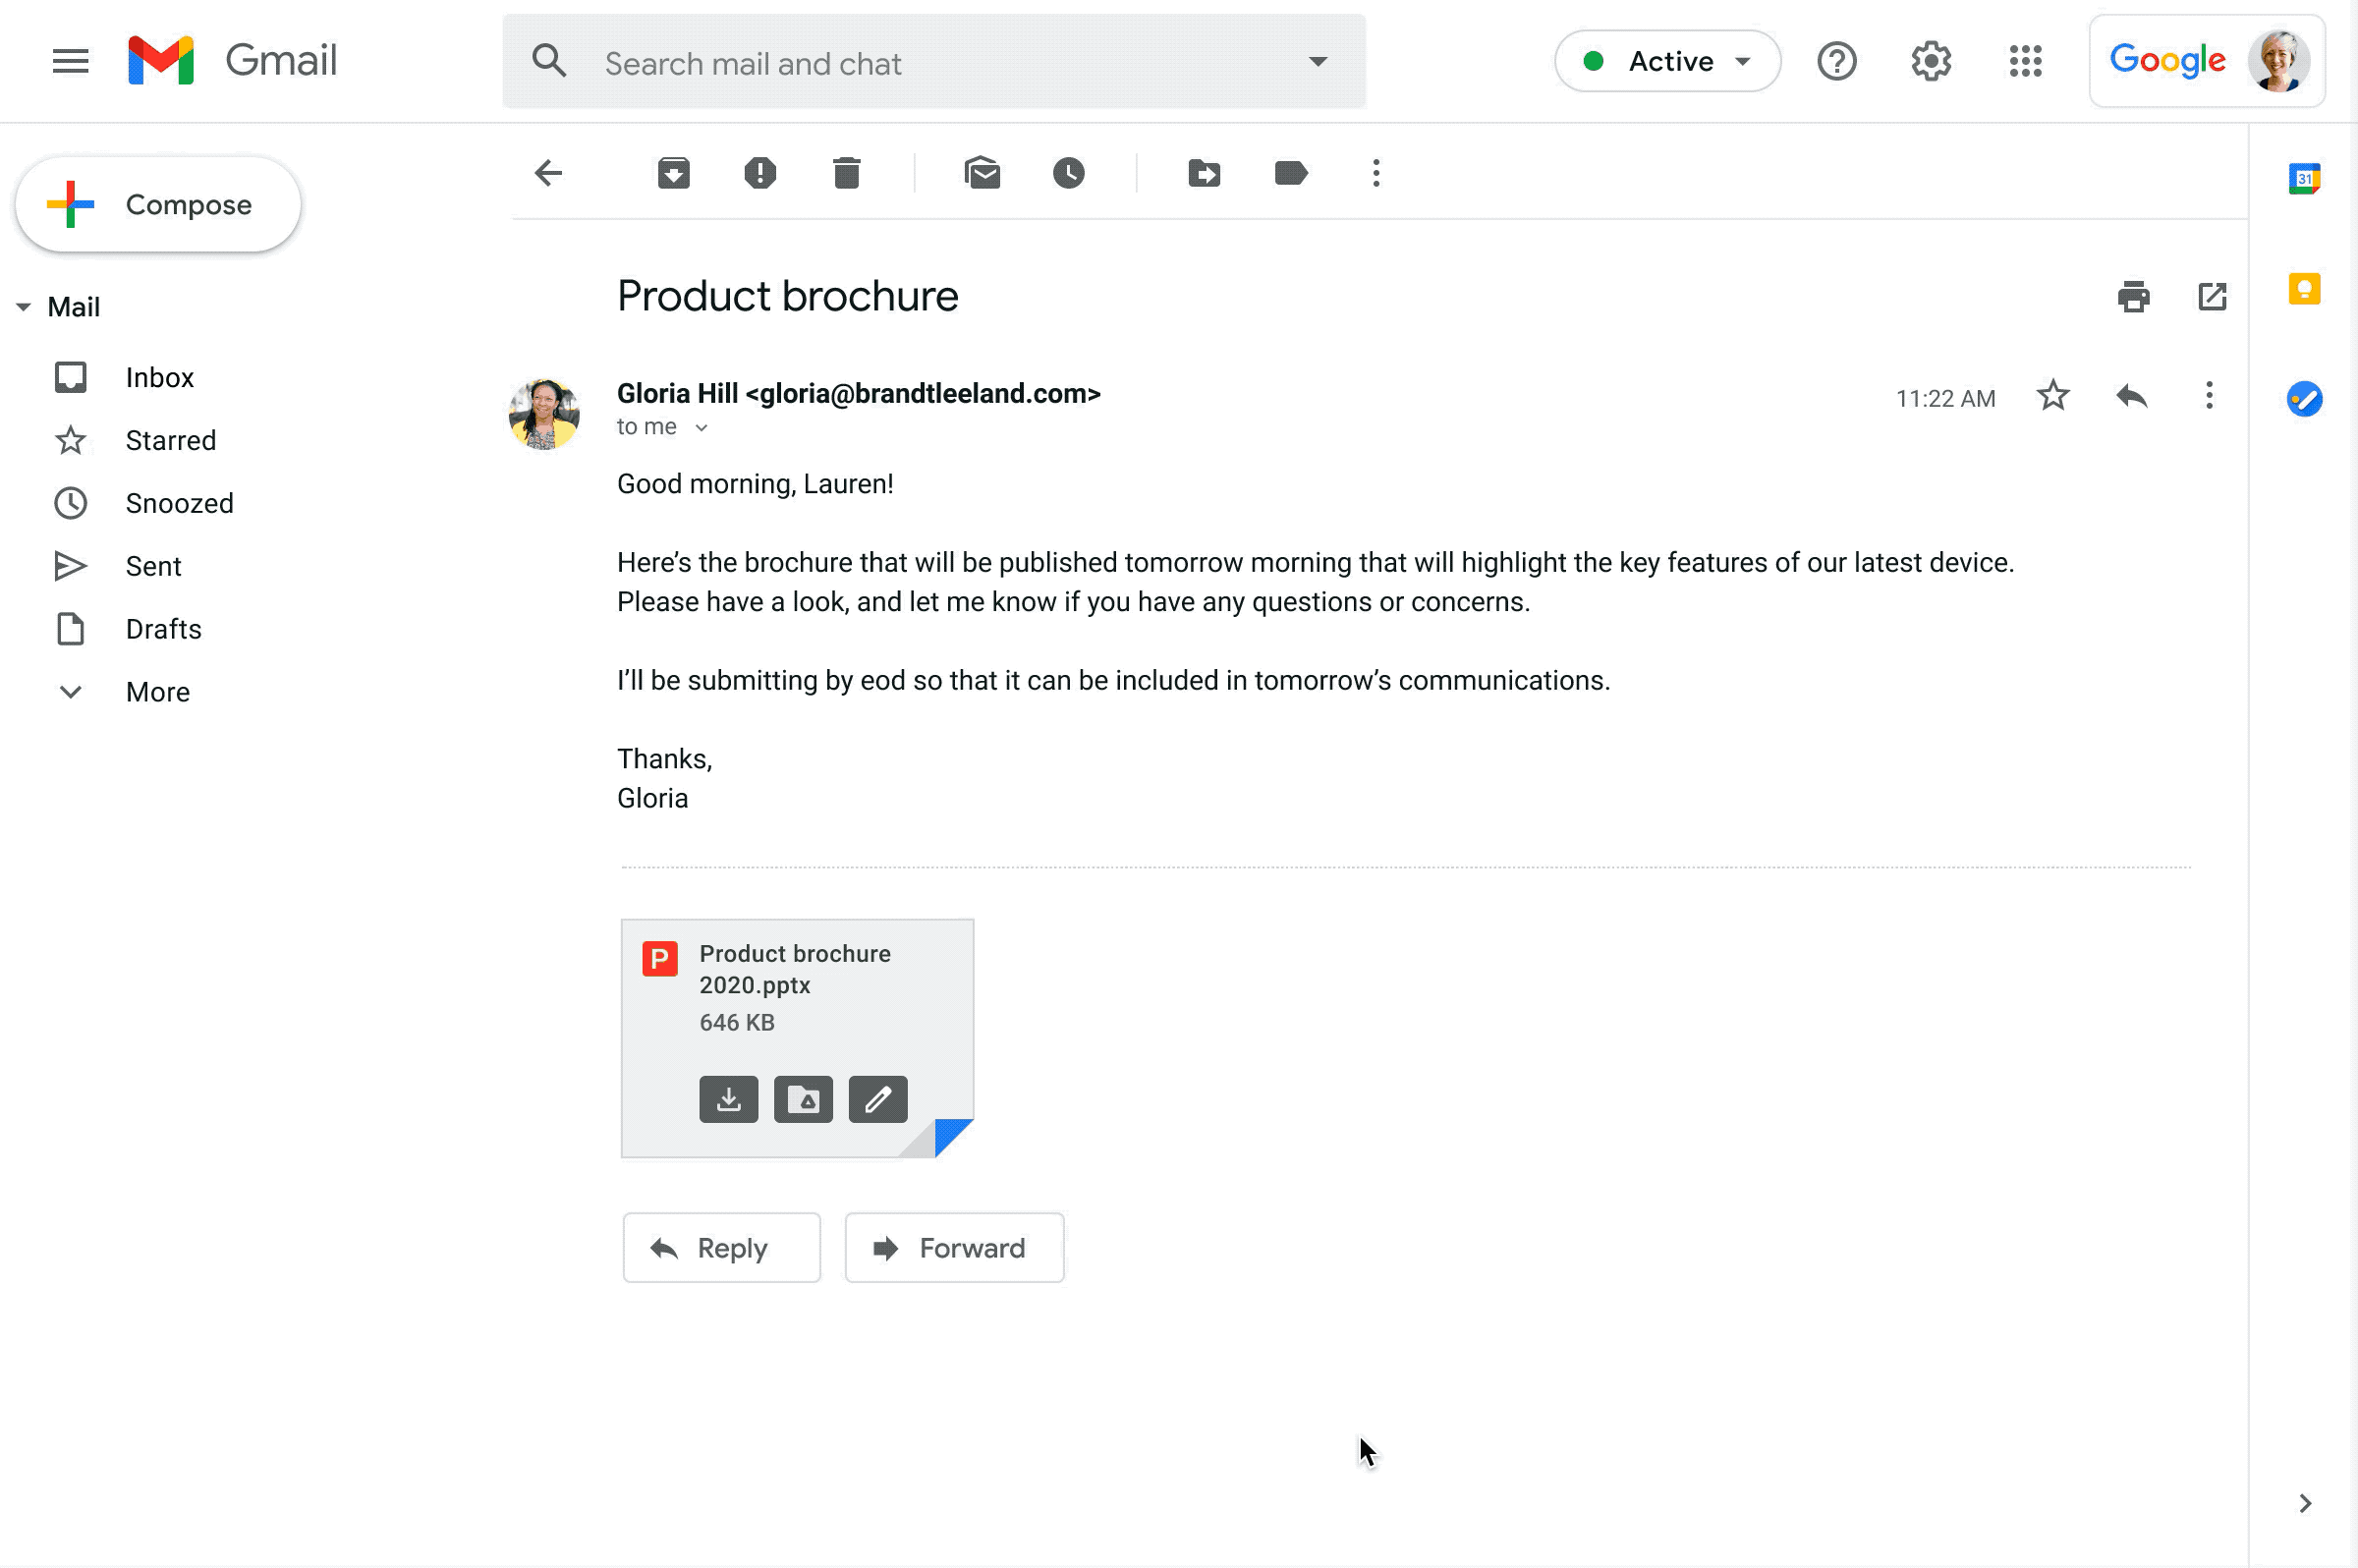Screen dimensions: 2358x1568
Task: Select the Starred menu item
Action: tap(170, 439)
